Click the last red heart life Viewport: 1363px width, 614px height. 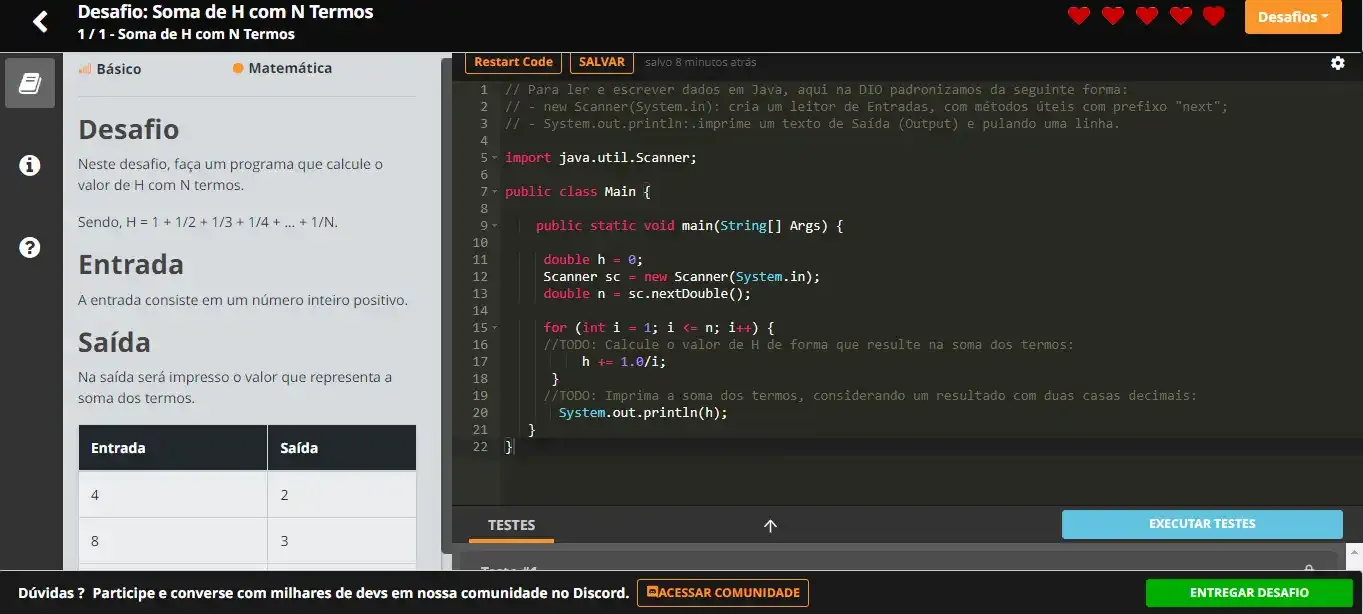[x=1214, y=16]
